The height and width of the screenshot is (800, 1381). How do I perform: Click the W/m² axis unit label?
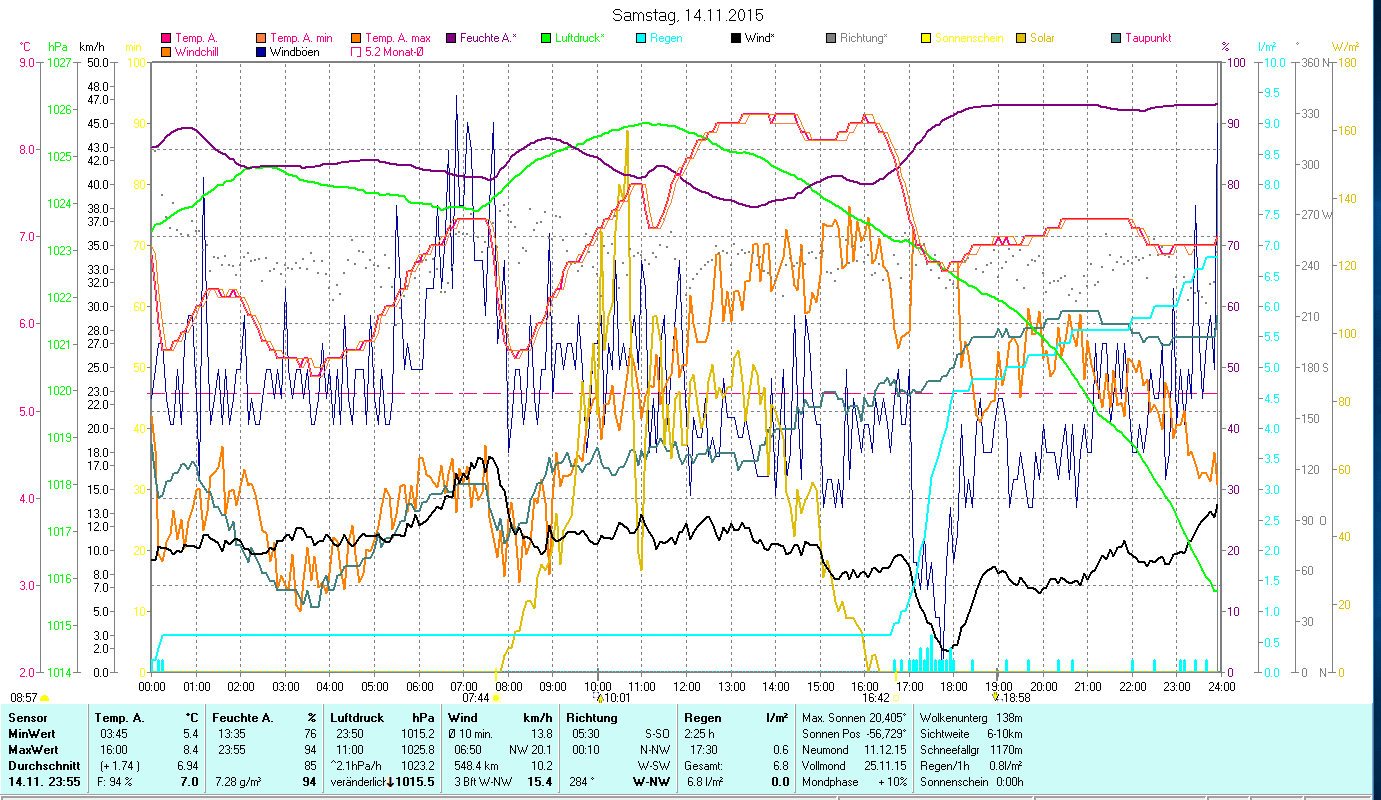coord(1344,47)
